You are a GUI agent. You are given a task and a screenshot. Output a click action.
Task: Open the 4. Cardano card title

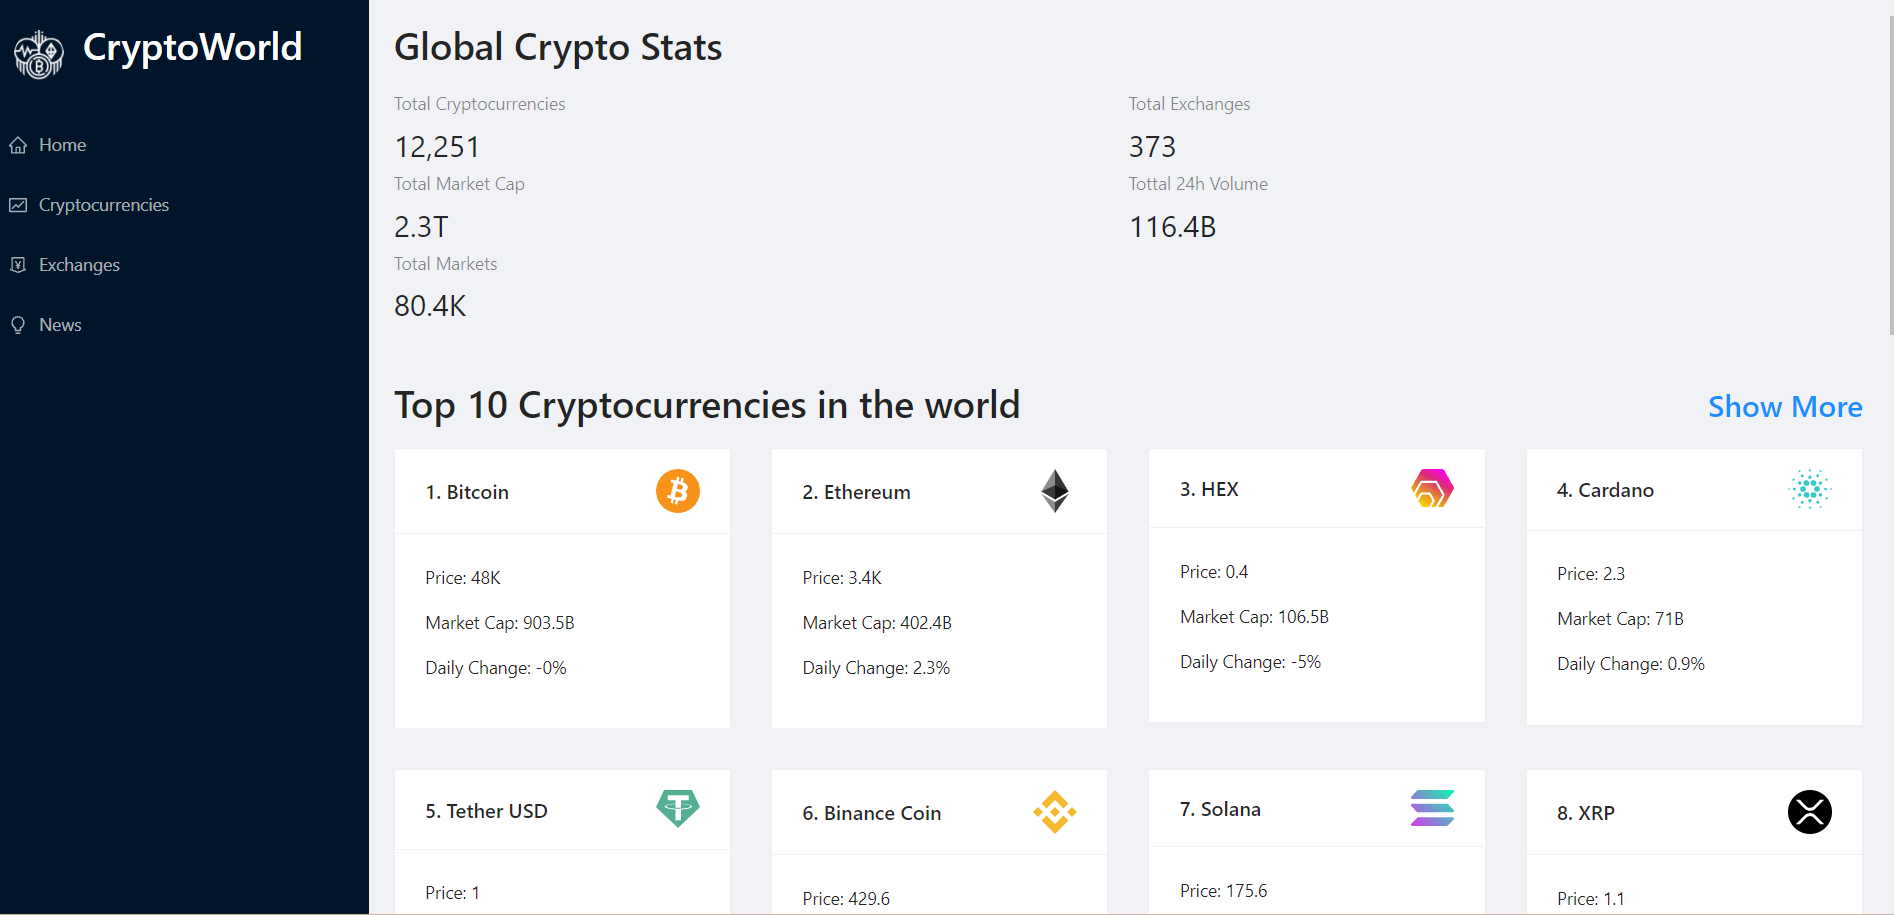(1605, 490)
